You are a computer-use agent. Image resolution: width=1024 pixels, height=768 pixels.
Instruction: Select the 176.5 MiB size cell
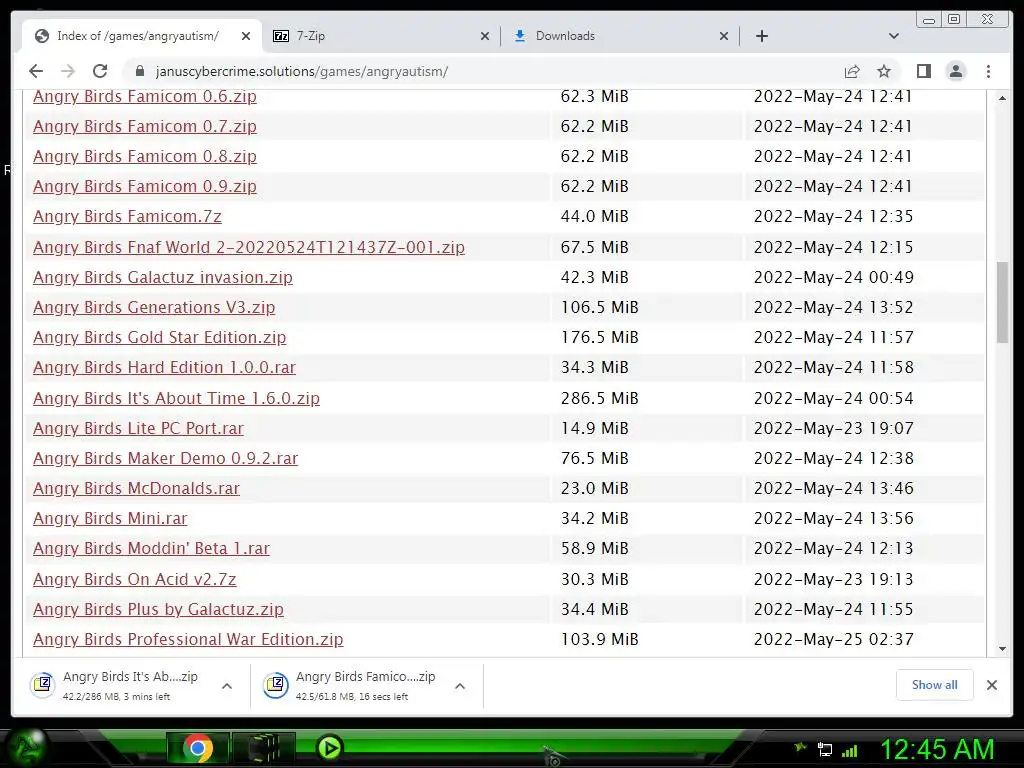coord(600,338)
